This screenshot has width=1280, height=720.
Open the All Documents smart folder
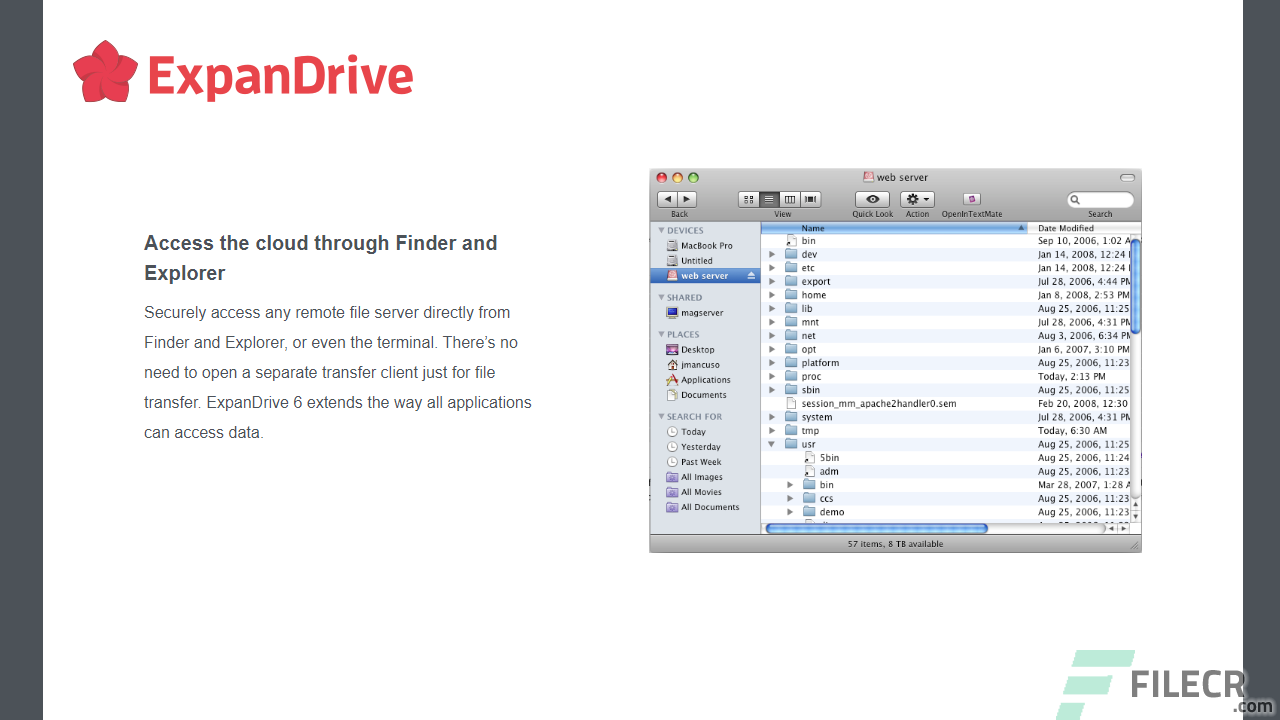point(703,507)
